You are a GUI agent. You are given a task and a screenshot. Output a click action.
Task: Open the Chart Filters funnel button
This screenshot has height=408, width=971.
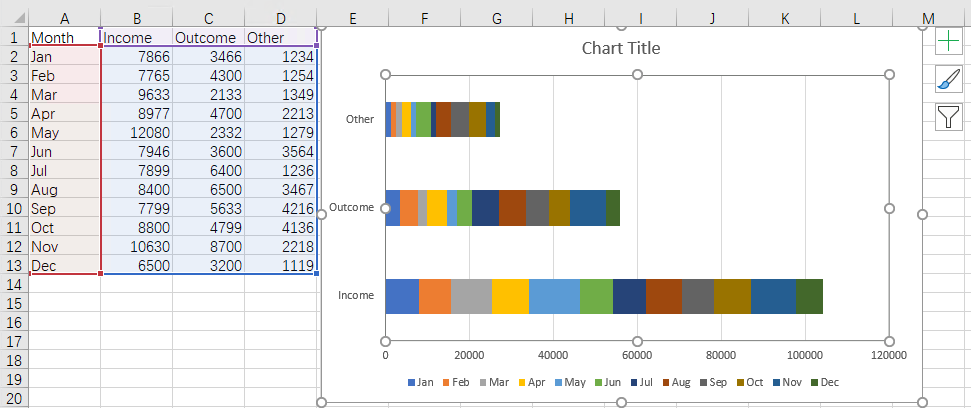click(948, 116)
